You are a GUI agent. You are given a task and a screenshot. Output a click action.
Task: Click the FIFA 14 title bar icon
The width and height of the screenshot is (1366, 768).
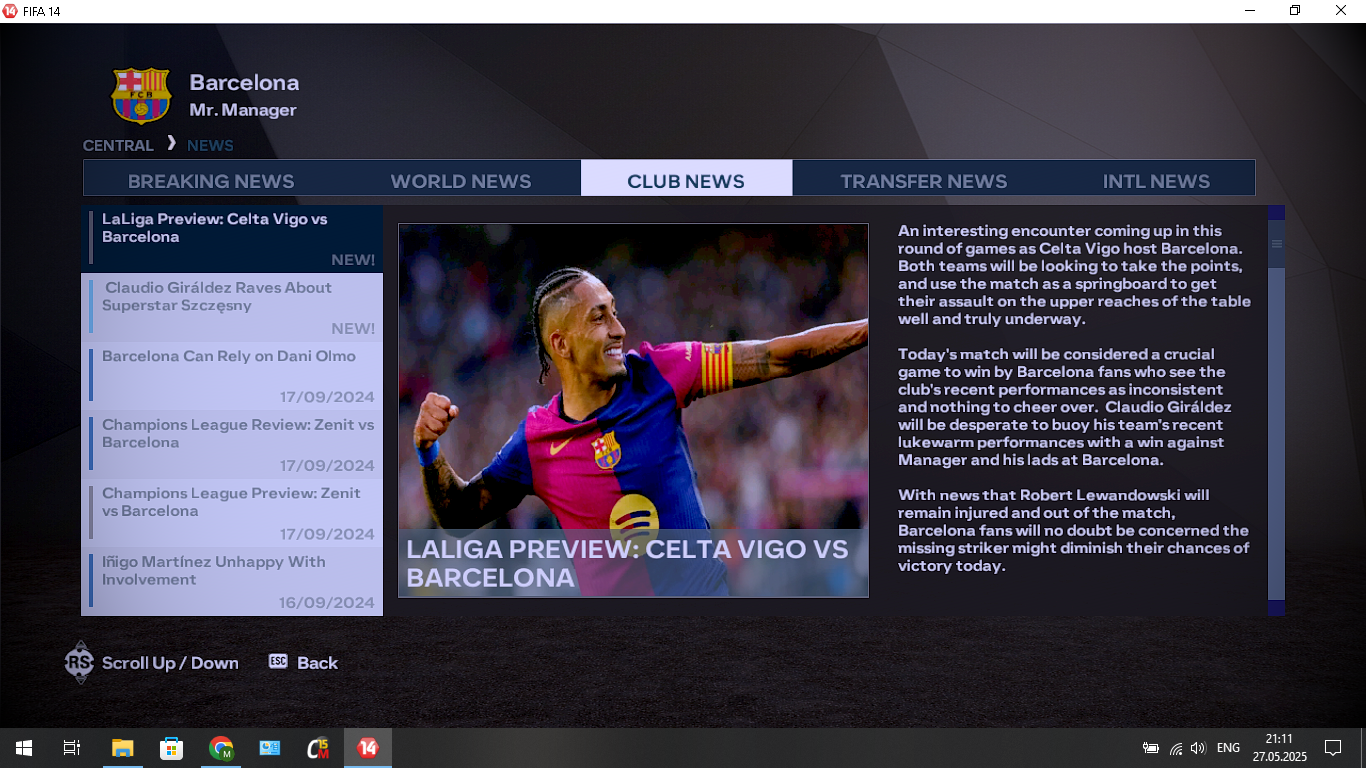10,11
